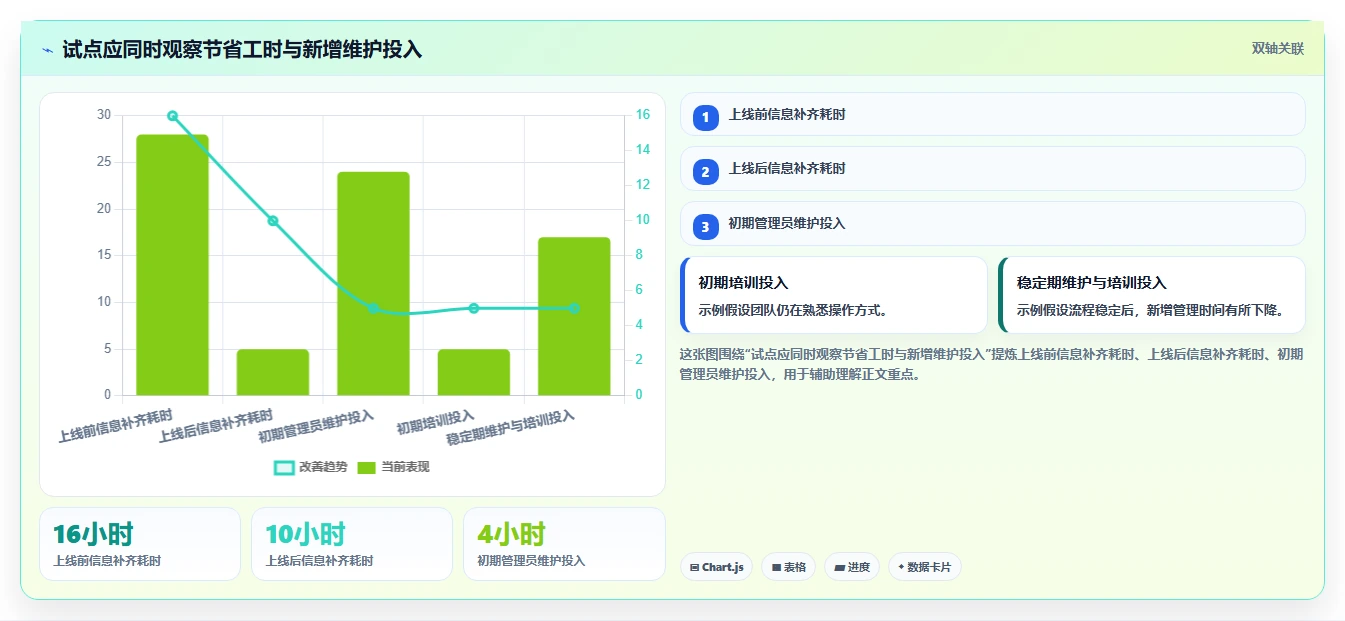Click the 当前表现 legend text
The height and width of the screenshot is (621, 1345).
(x=406, y=467)
